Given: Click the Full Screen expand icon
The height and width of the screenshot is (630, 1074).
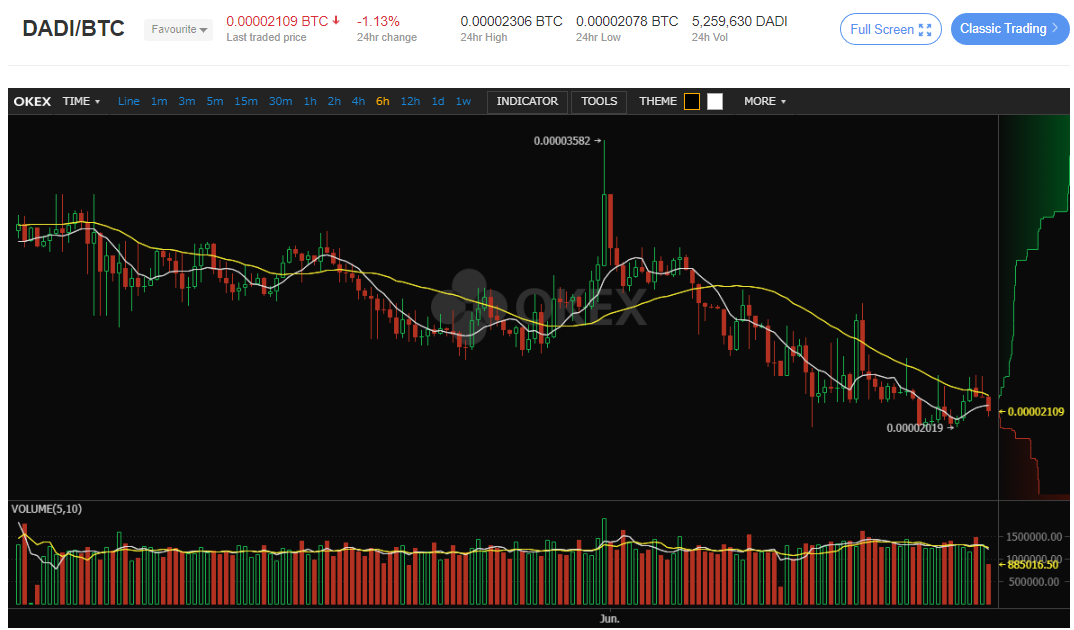Looking at the screenshot, I should (924, 30).
